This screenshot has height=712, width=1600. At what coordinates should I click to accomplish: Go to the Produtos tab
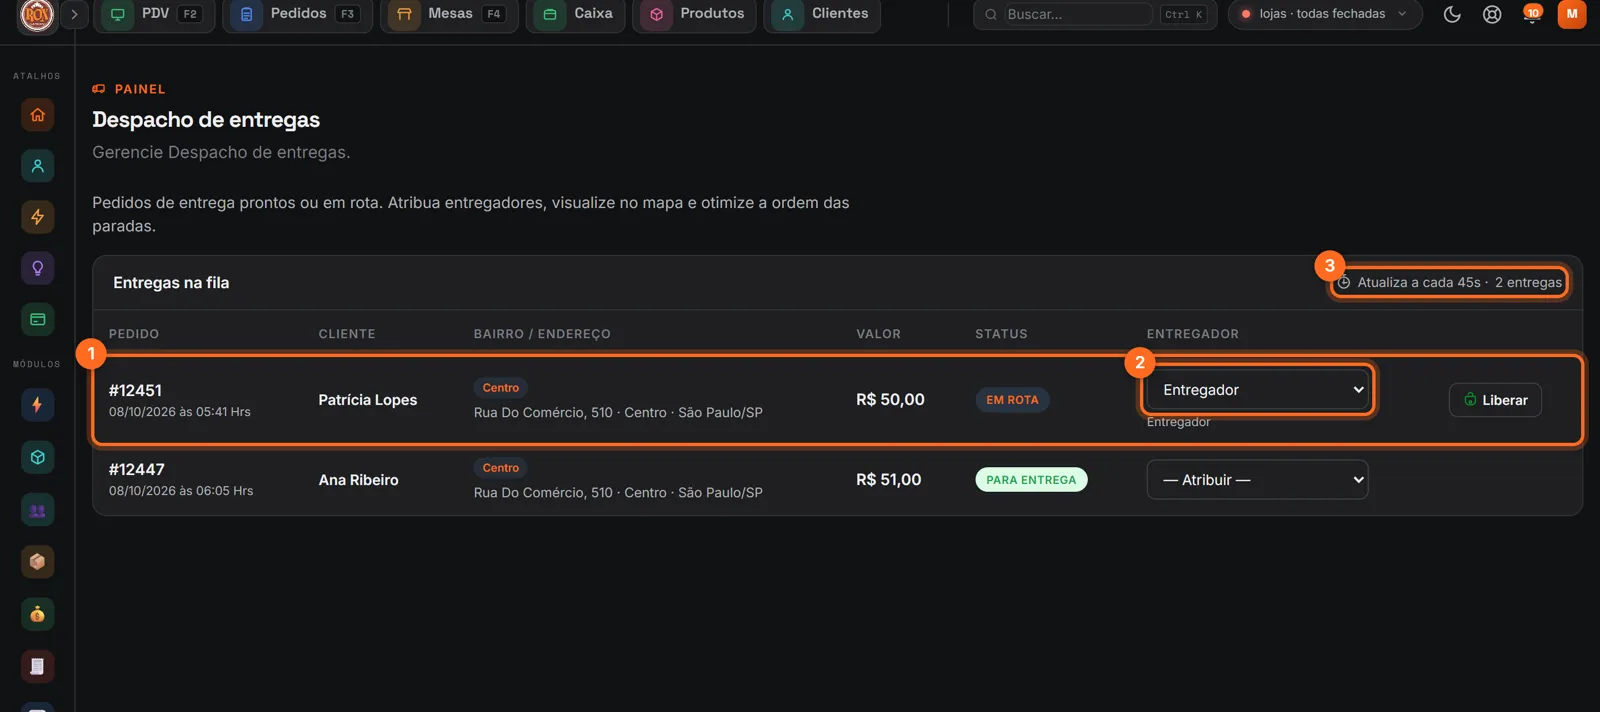(x=694, y=14)
